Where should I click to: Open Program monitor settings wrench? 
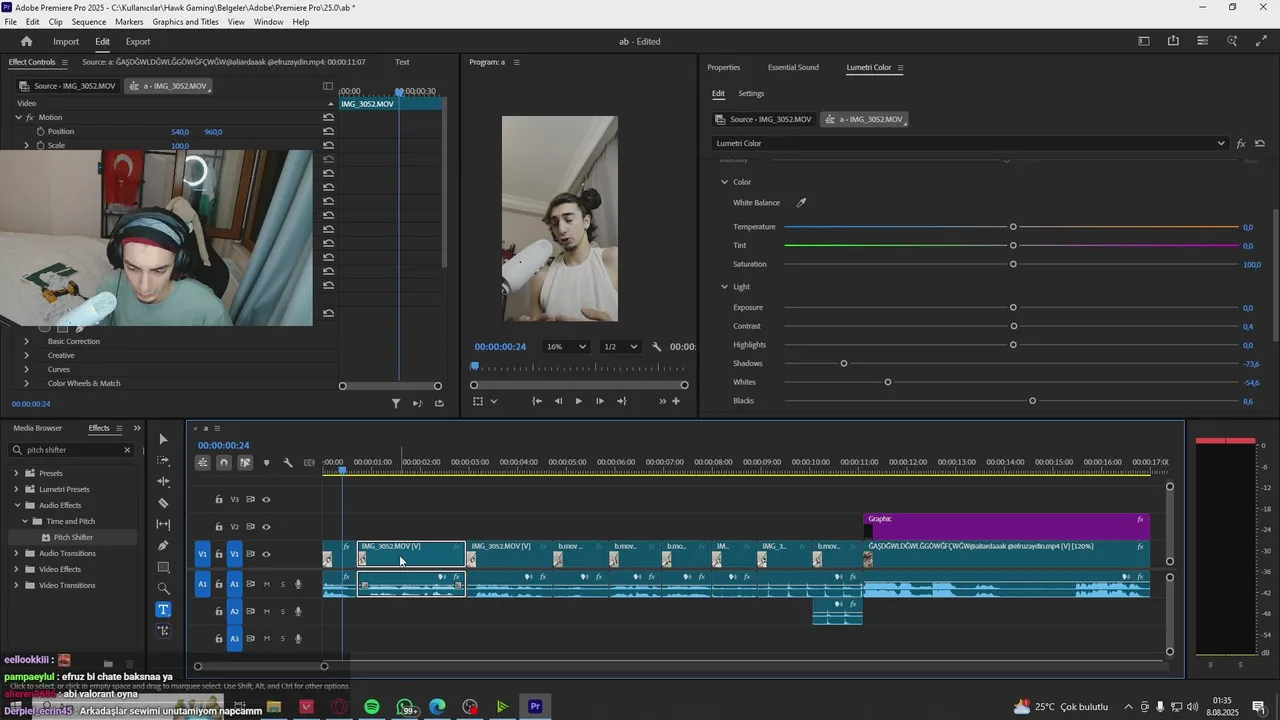coord(657,347)
